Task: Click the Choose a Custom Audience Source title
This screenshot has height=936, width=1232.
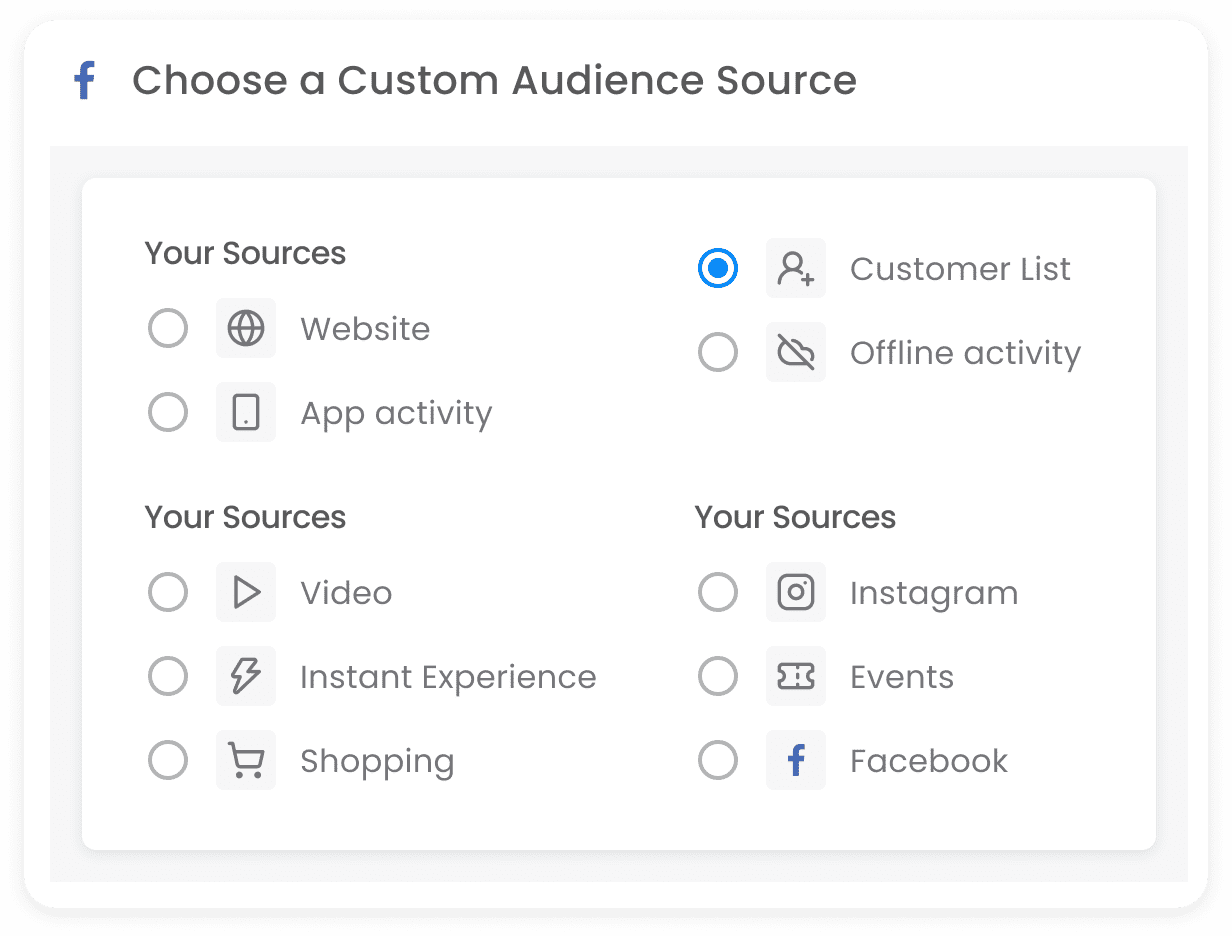Action: 494,80
